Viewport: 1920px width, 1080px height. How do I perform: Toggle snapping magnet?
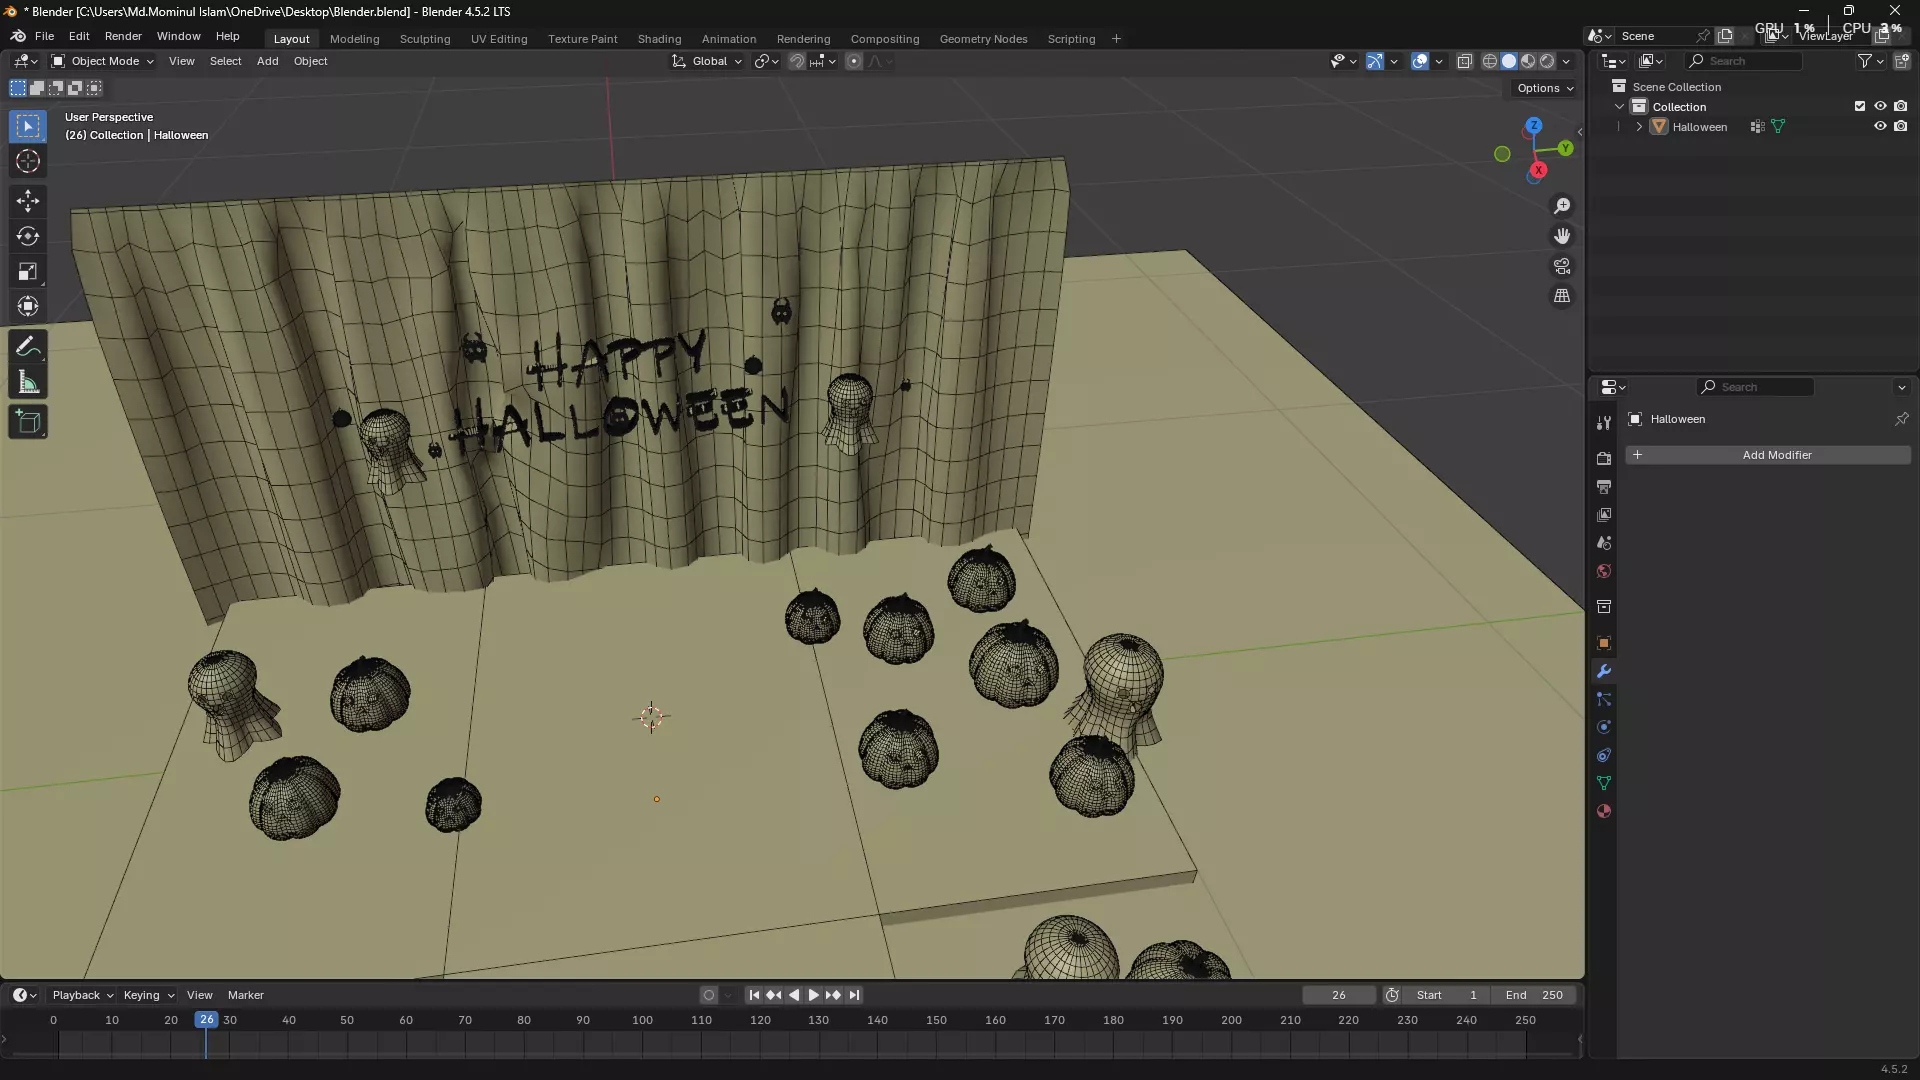[797, 61]
